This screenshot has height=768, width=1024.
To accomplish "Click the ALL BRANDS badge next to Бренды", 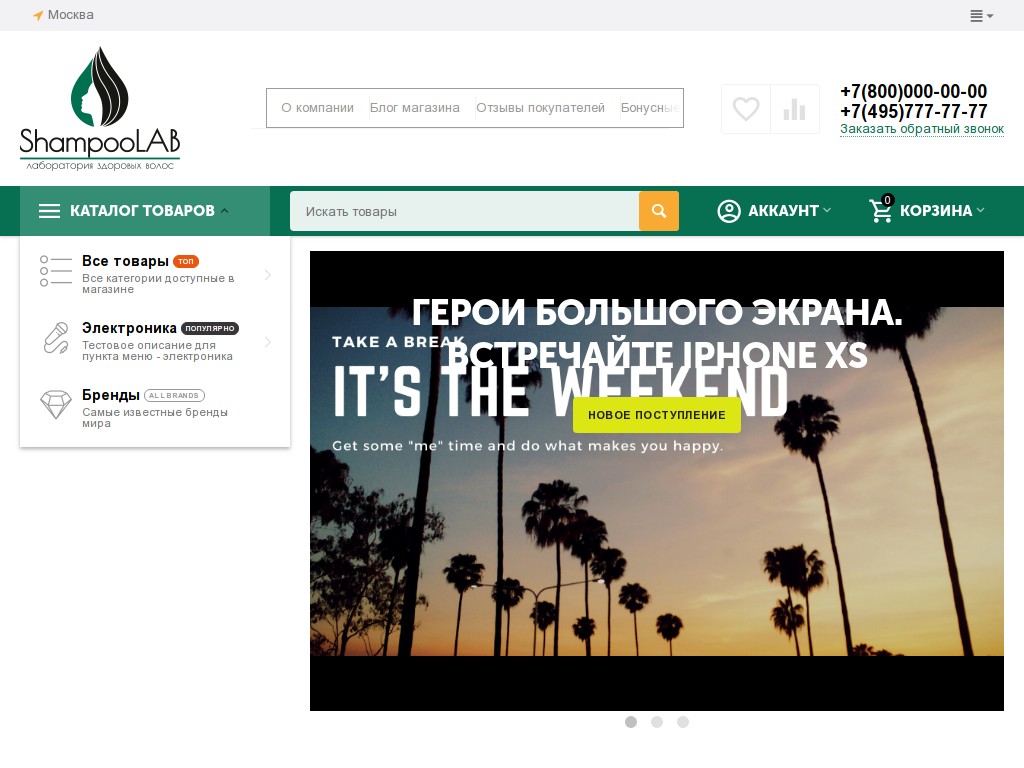I will (x=174, y=395).
